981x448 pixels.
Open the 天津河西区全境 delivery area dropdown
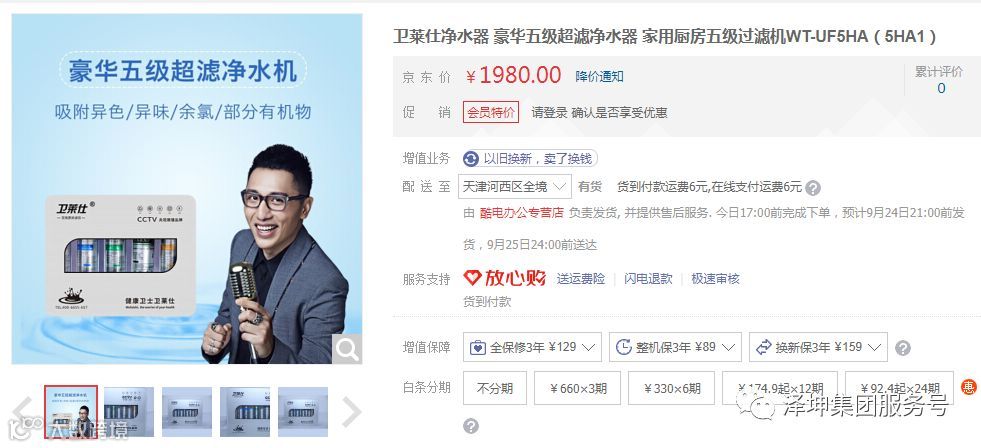point(514,186)
